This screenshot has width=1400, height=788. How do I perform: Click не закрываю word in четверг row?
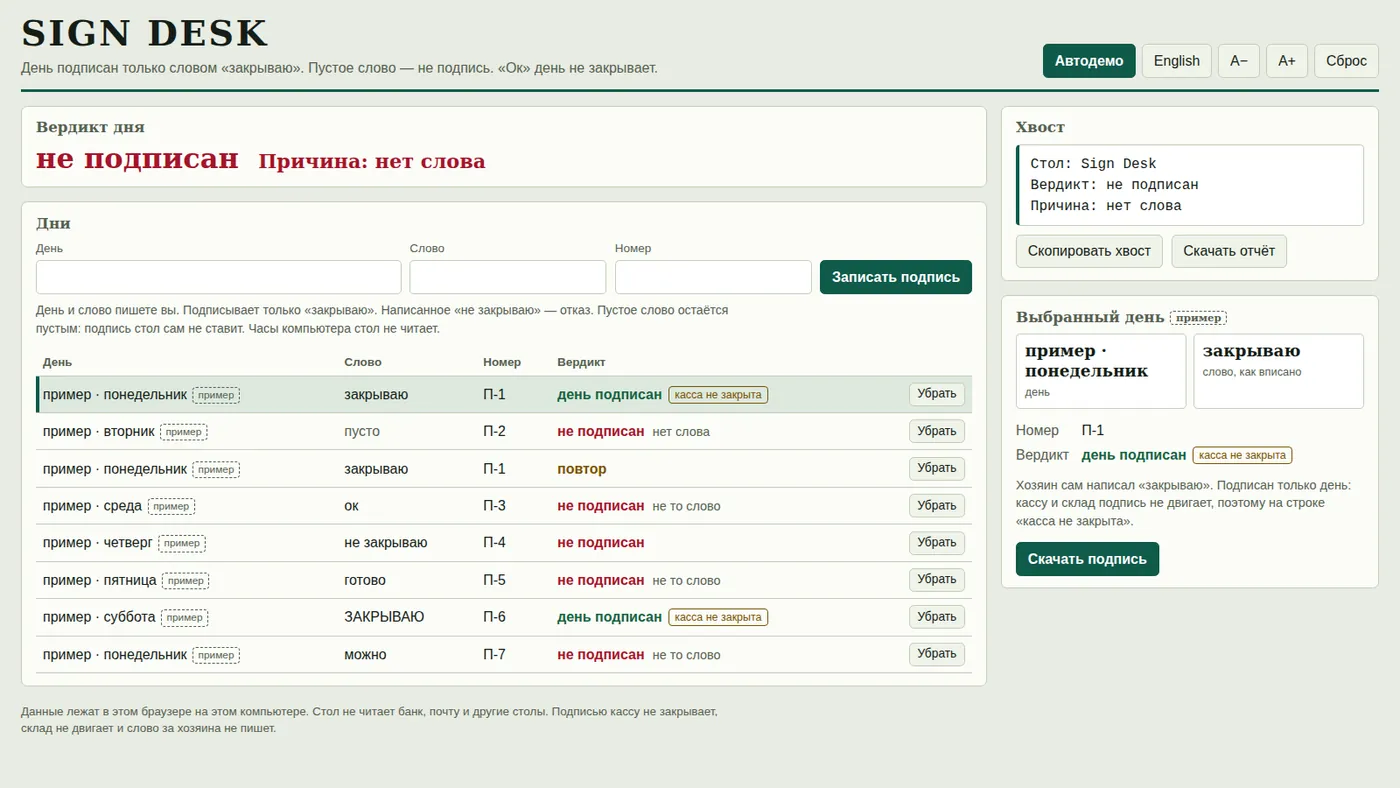[386, 543]
